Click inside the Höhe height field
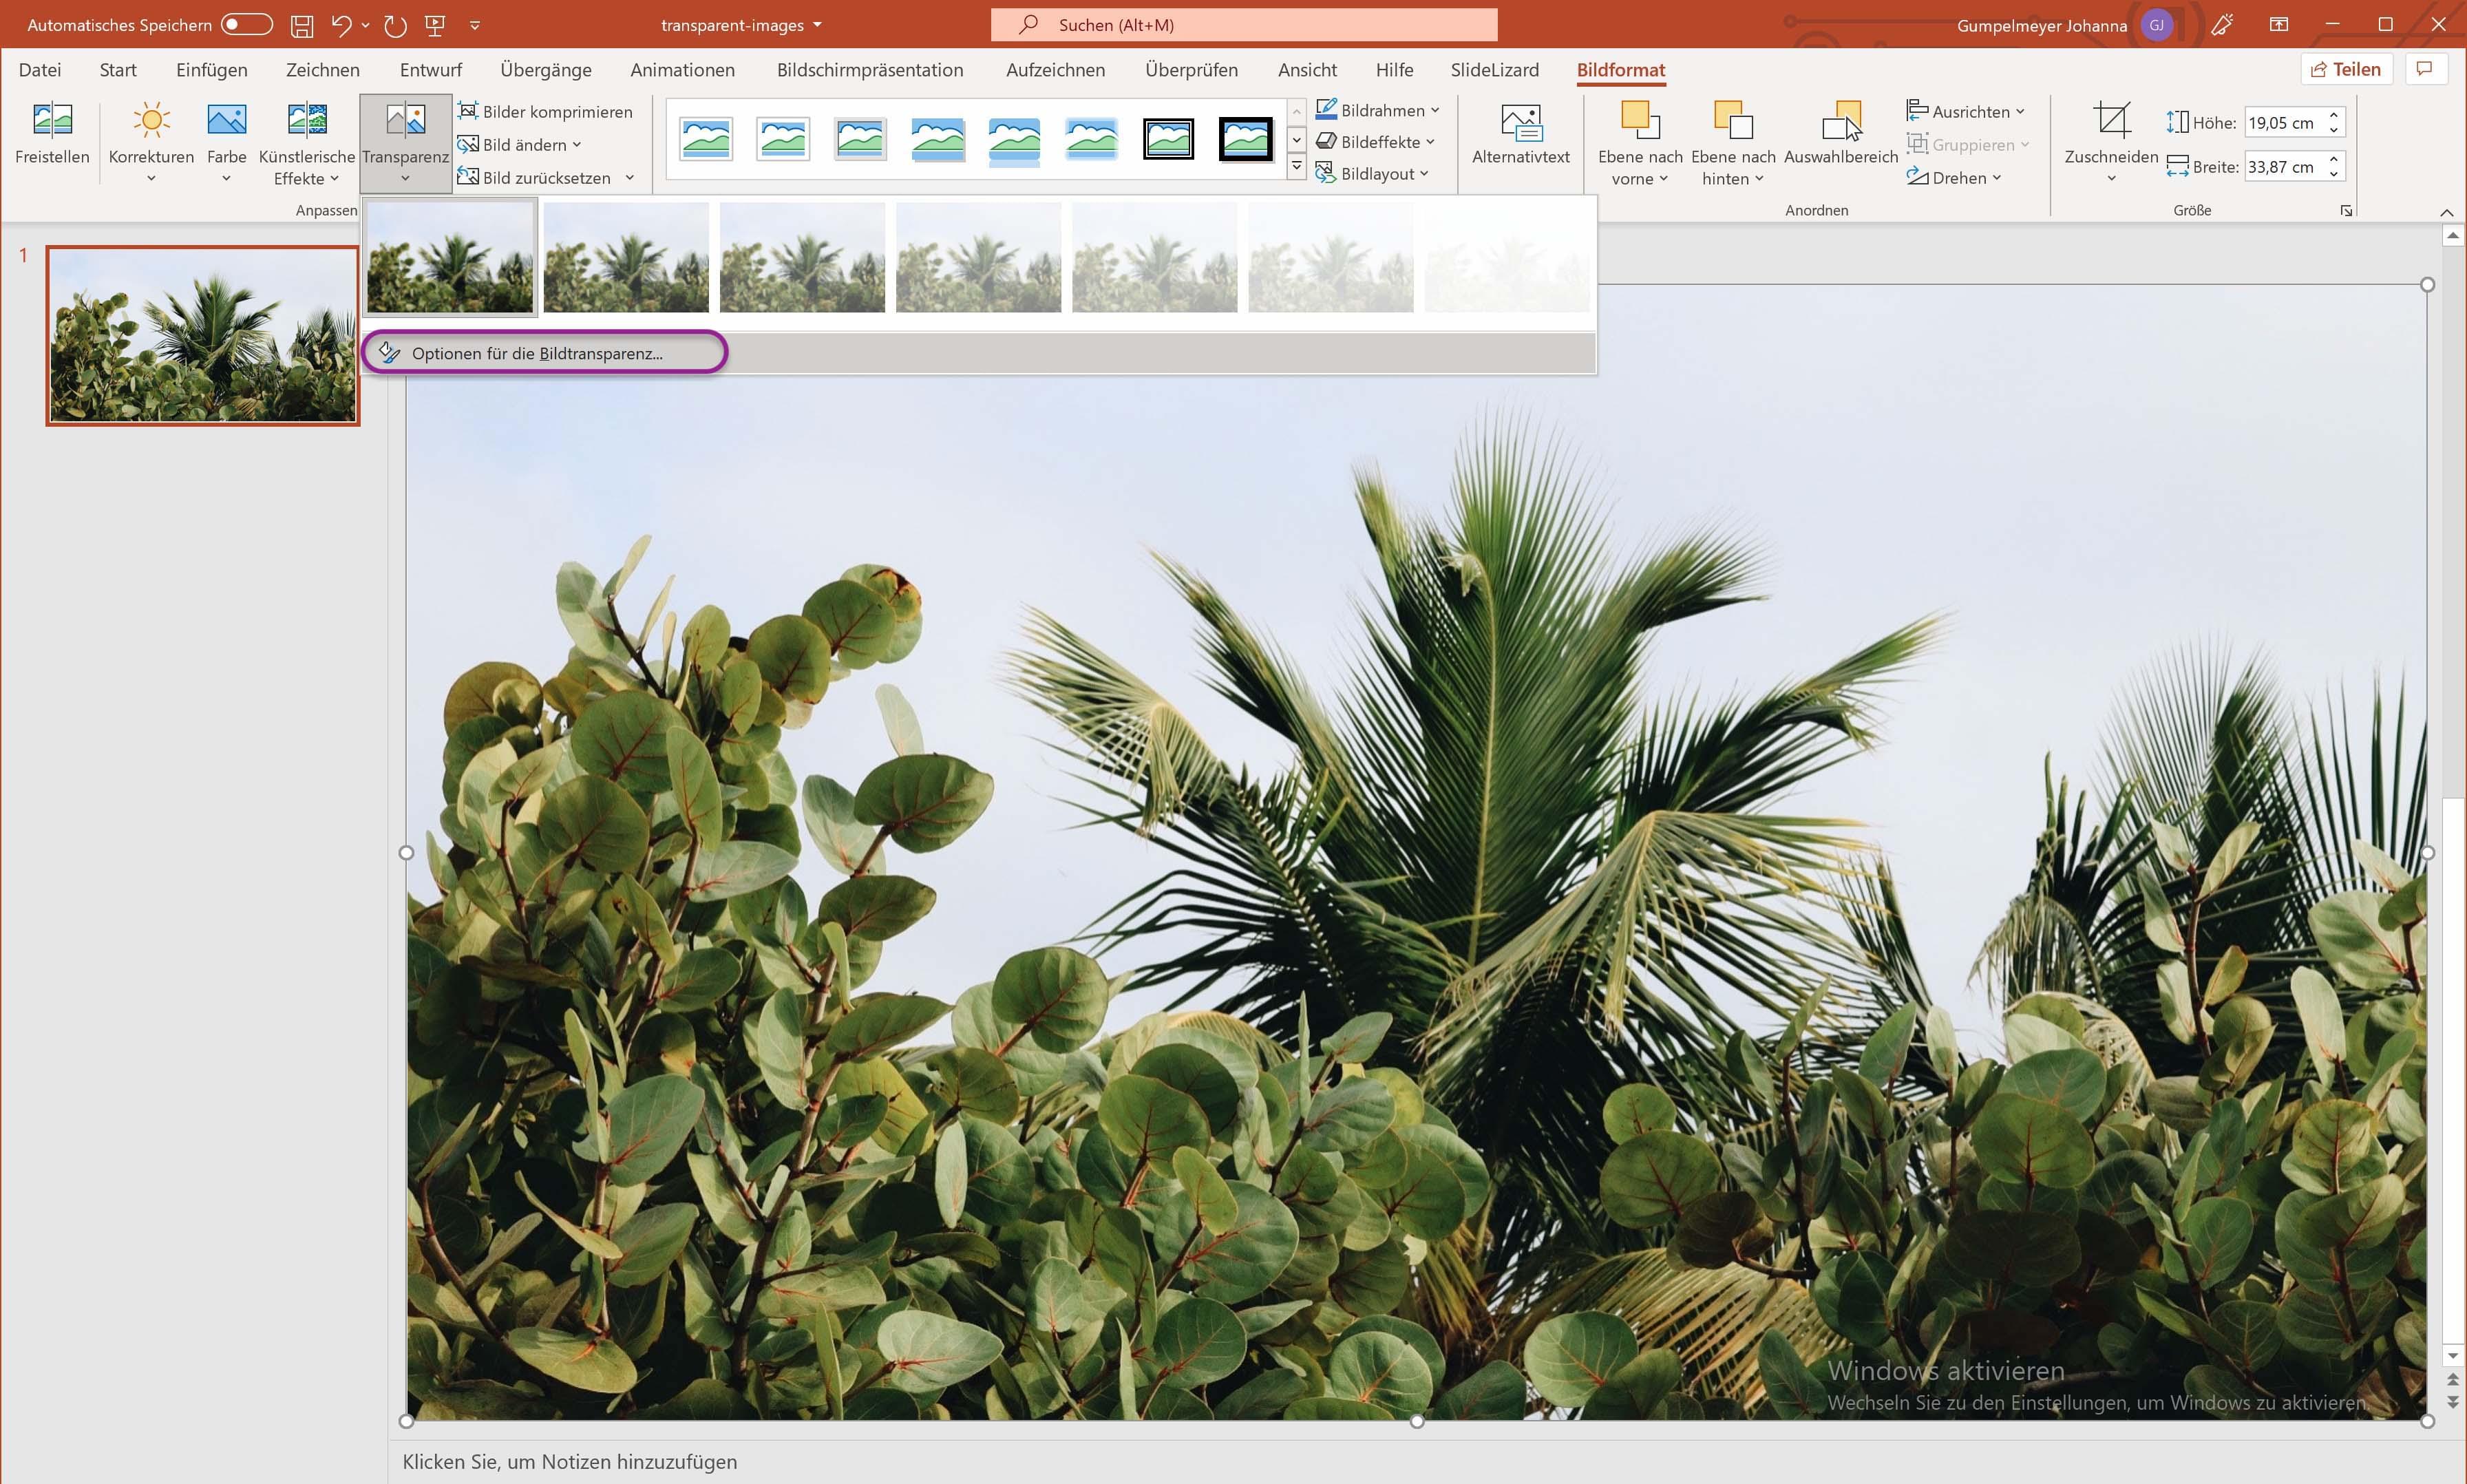 [2281, 123]
